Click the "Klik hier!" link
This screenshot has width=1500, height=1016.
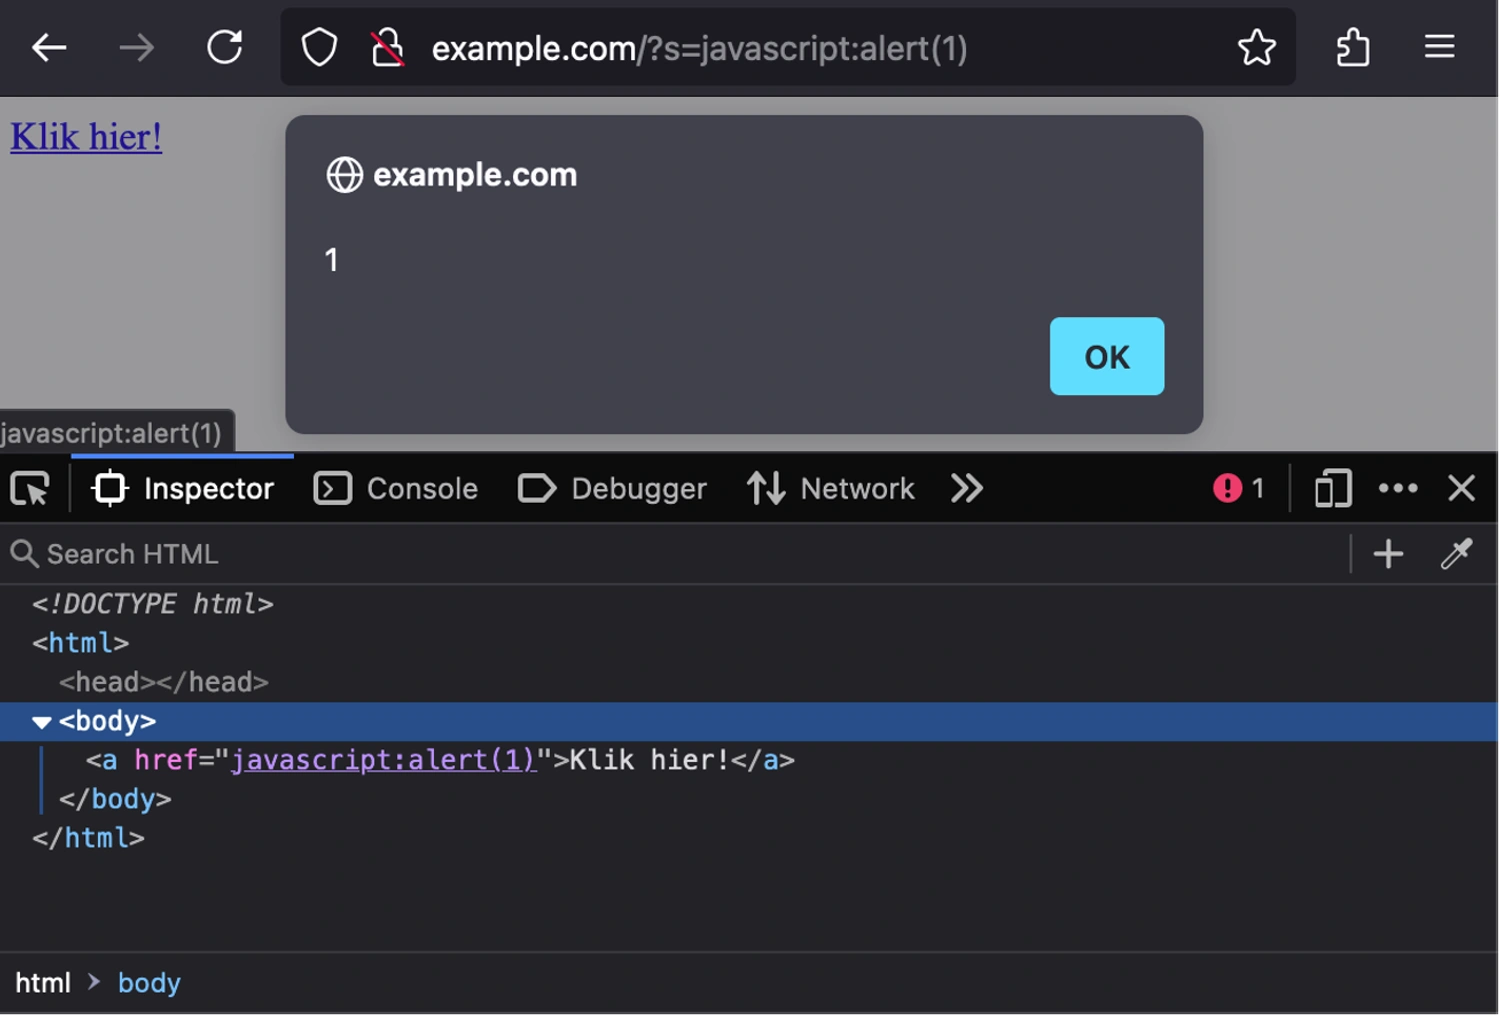pos(86,137)
